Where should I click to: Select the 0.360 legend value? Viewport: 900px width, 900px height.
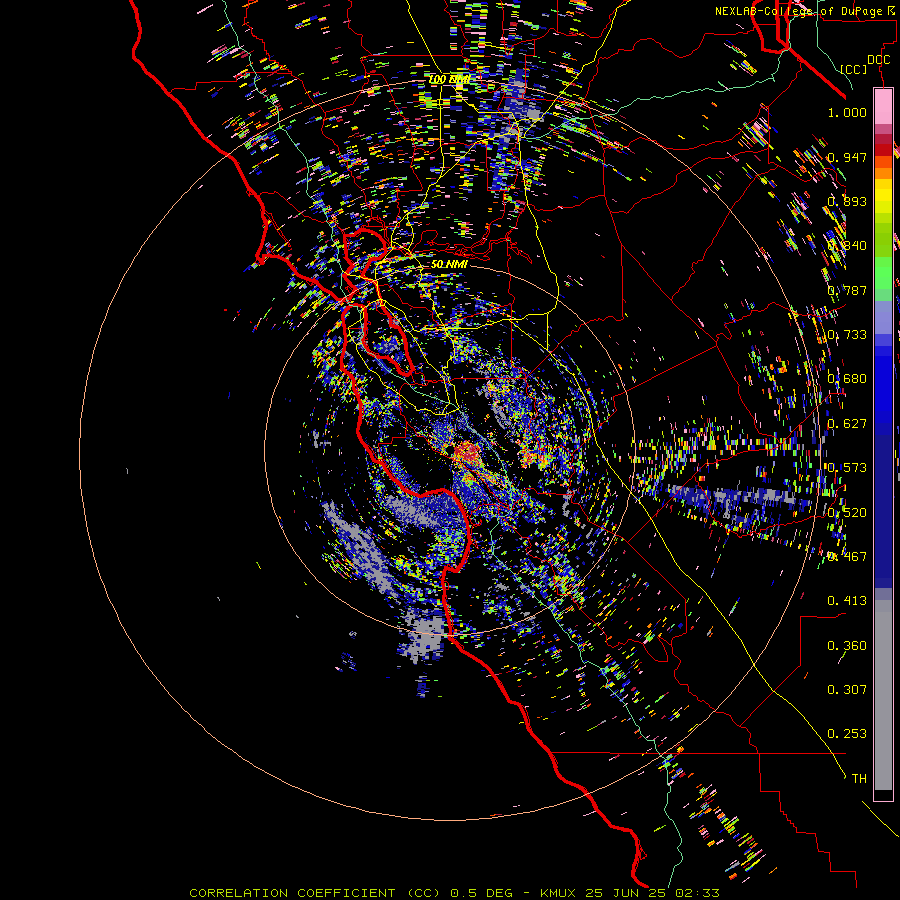[847, 646]
